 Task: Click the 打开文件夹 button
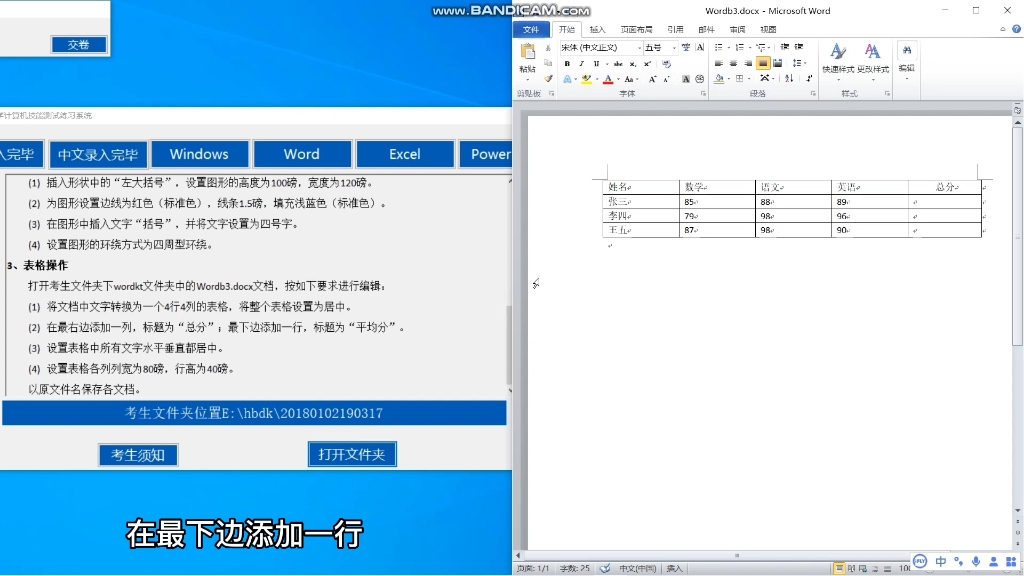352,454
